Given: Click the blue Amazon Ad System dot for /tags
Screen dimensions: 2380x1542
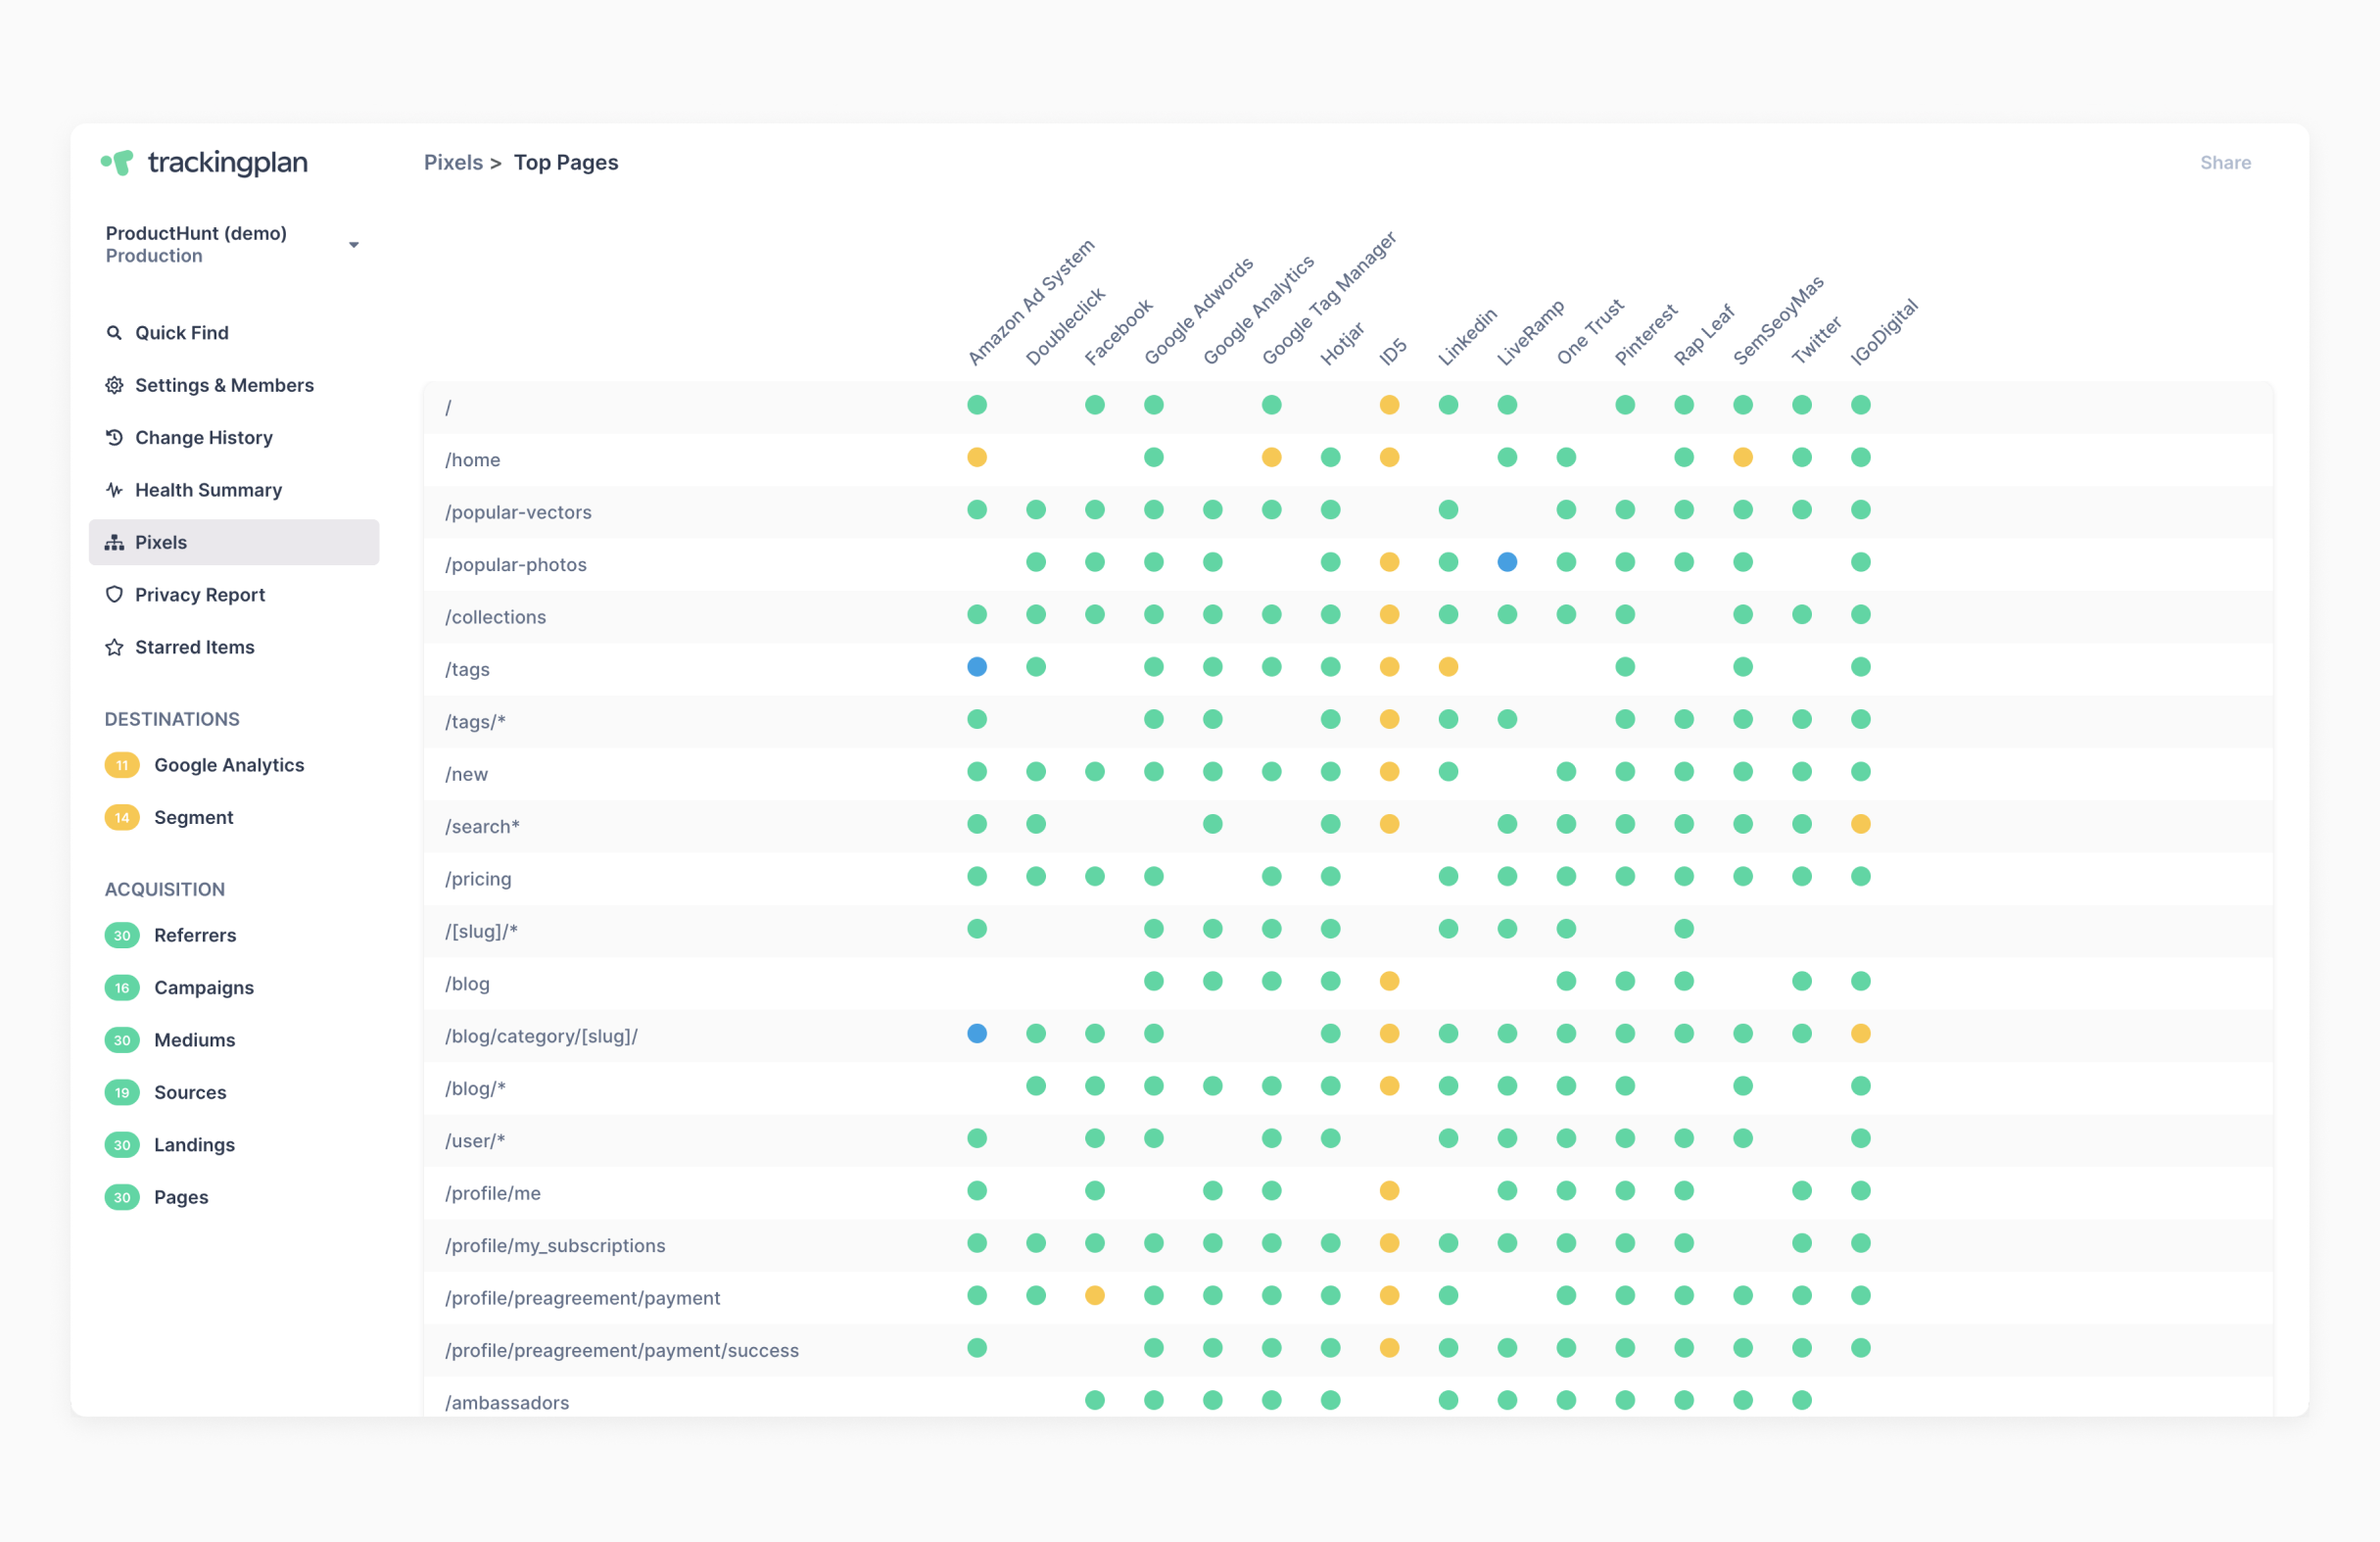Looking at the screenshot, I should [x=977, y=667].
